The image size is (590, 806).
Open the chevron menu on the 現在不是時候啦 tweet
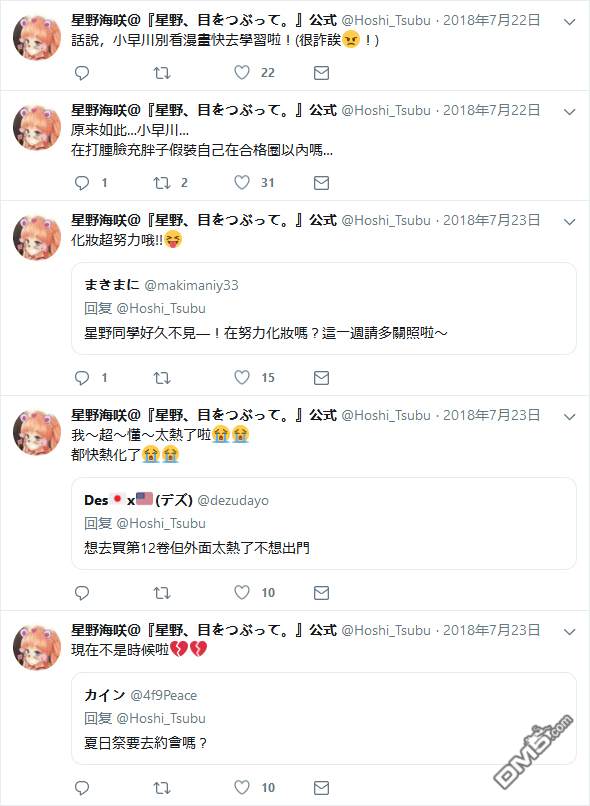569,632
